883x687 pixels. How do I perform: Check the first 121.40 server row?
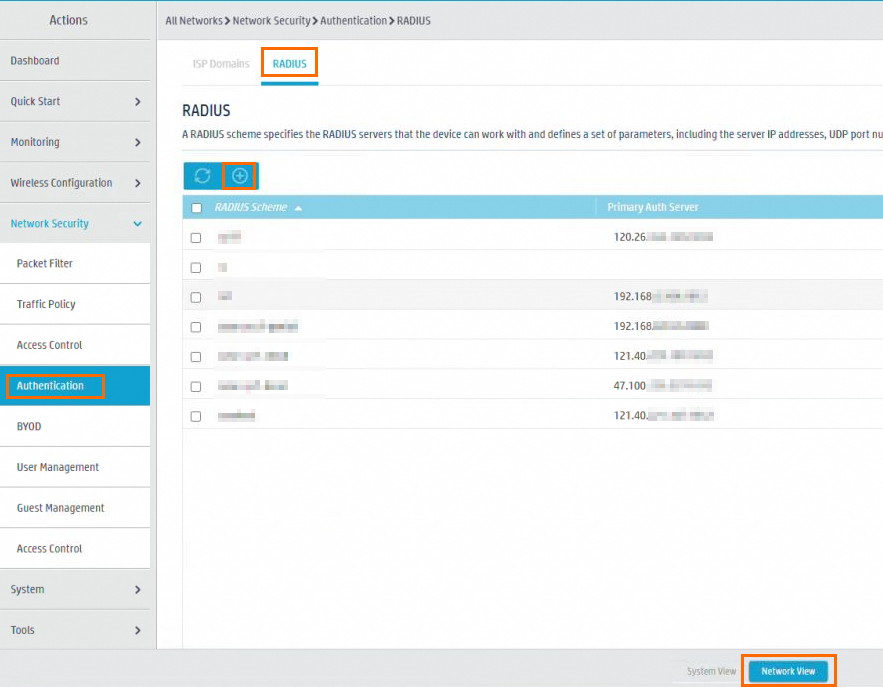coord(195,357)
